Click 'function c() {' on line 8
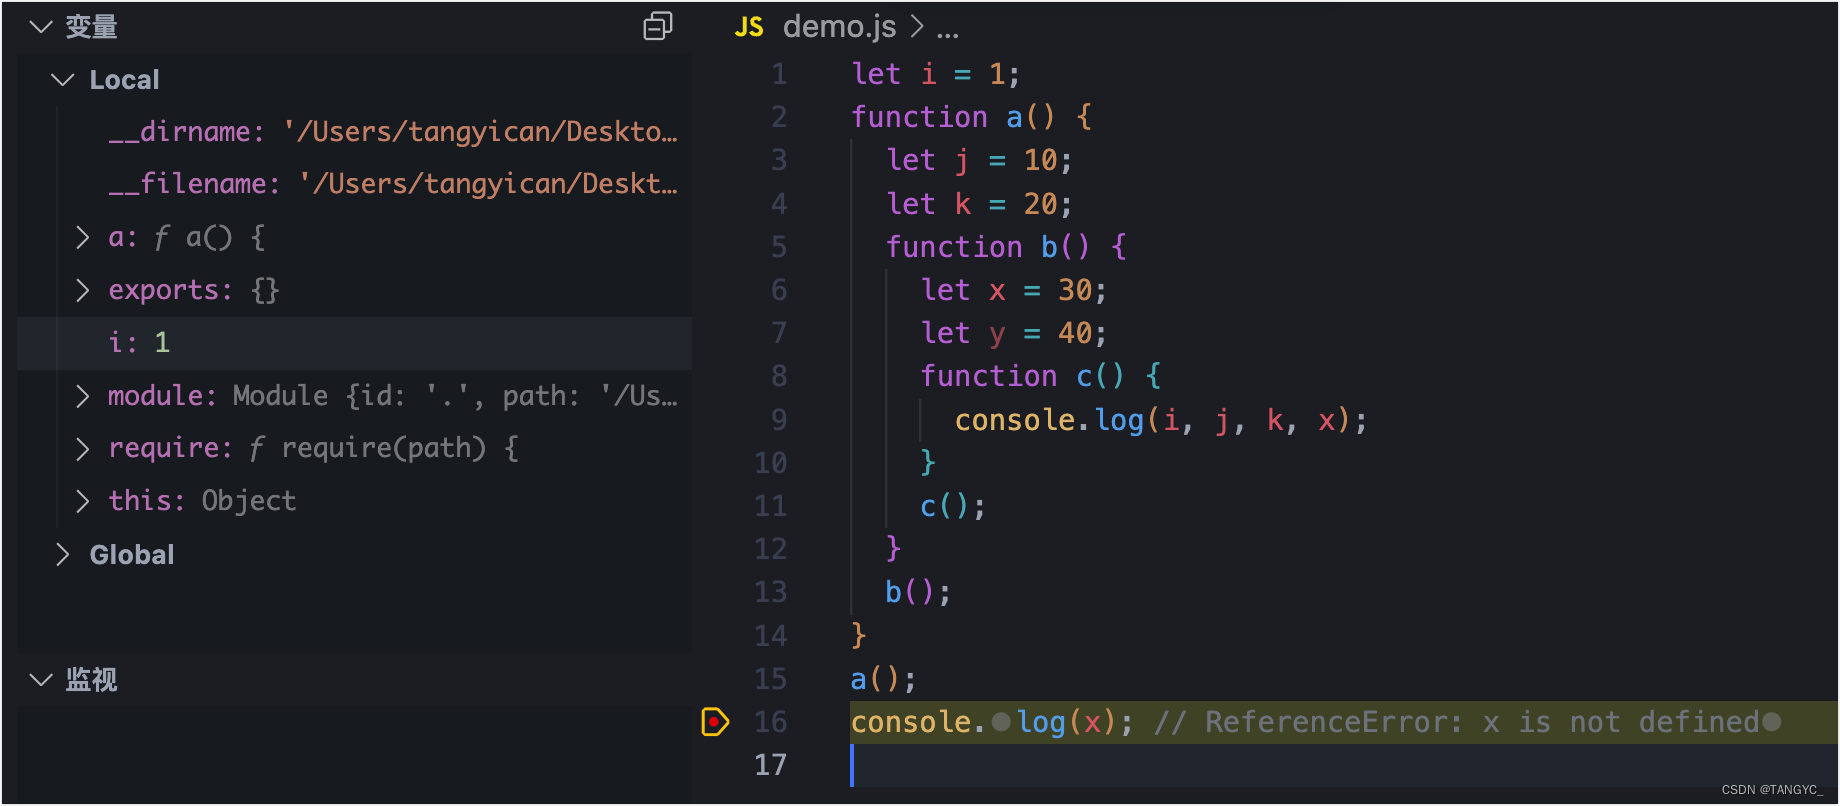 [1040, 376]
